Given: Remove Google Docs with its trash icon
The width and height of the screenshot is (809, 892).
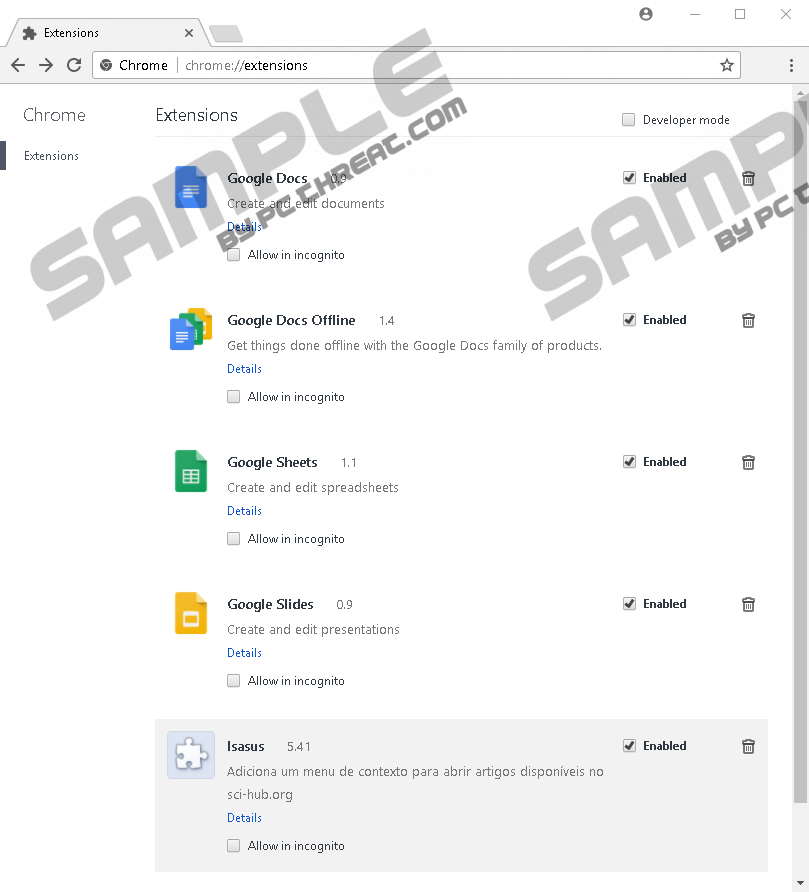Looking at the screenshot, I should click(748, 179).
